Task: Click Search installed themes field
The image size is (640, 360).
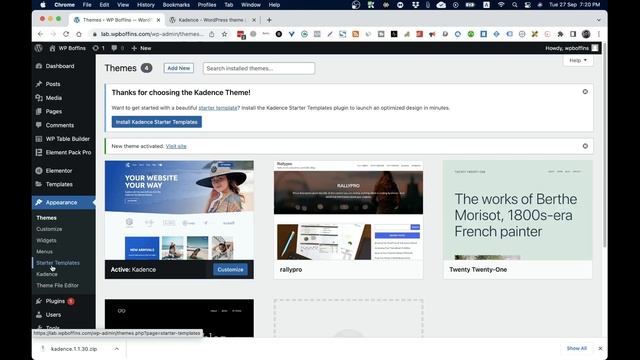Action: [x=259, y=68]
